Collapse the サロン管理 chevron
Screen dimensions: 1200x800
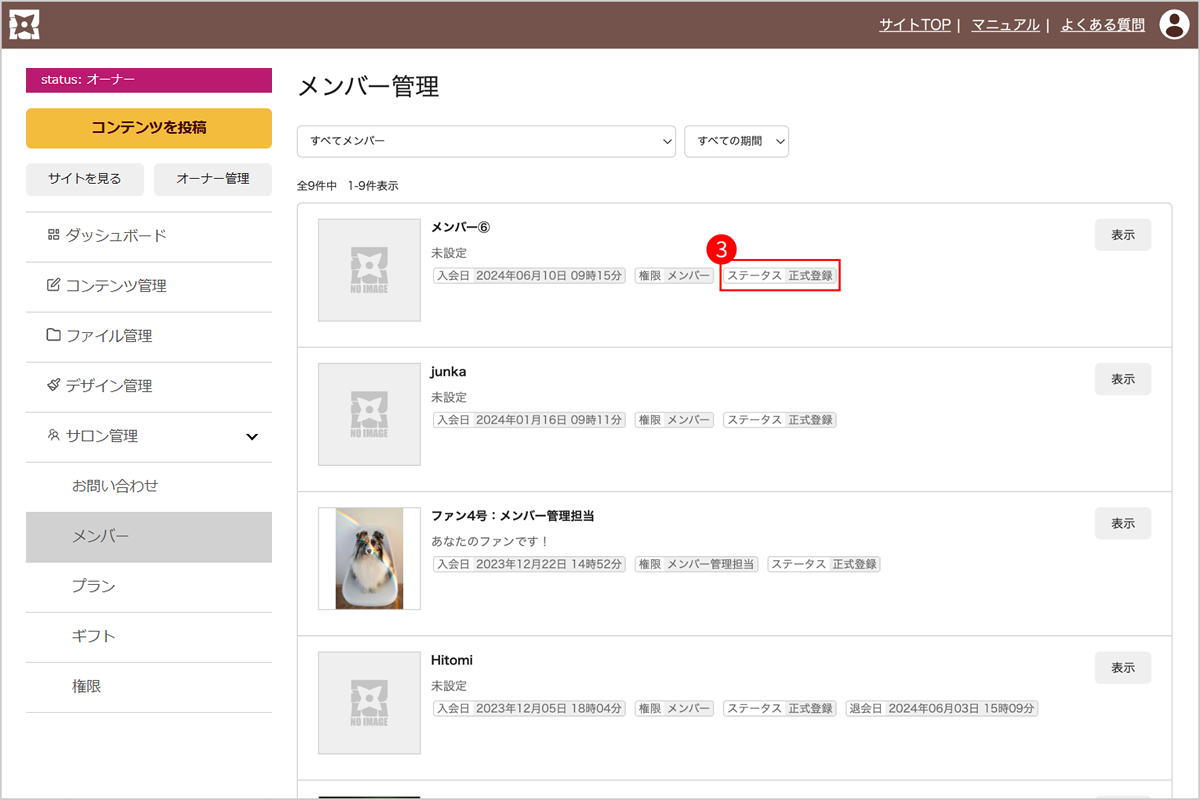click(252, 437)
